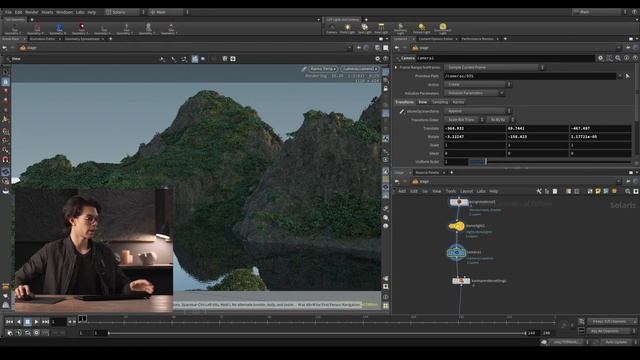Click the playback range slider bar
640x360 pixels.
[x=317, y=333]
